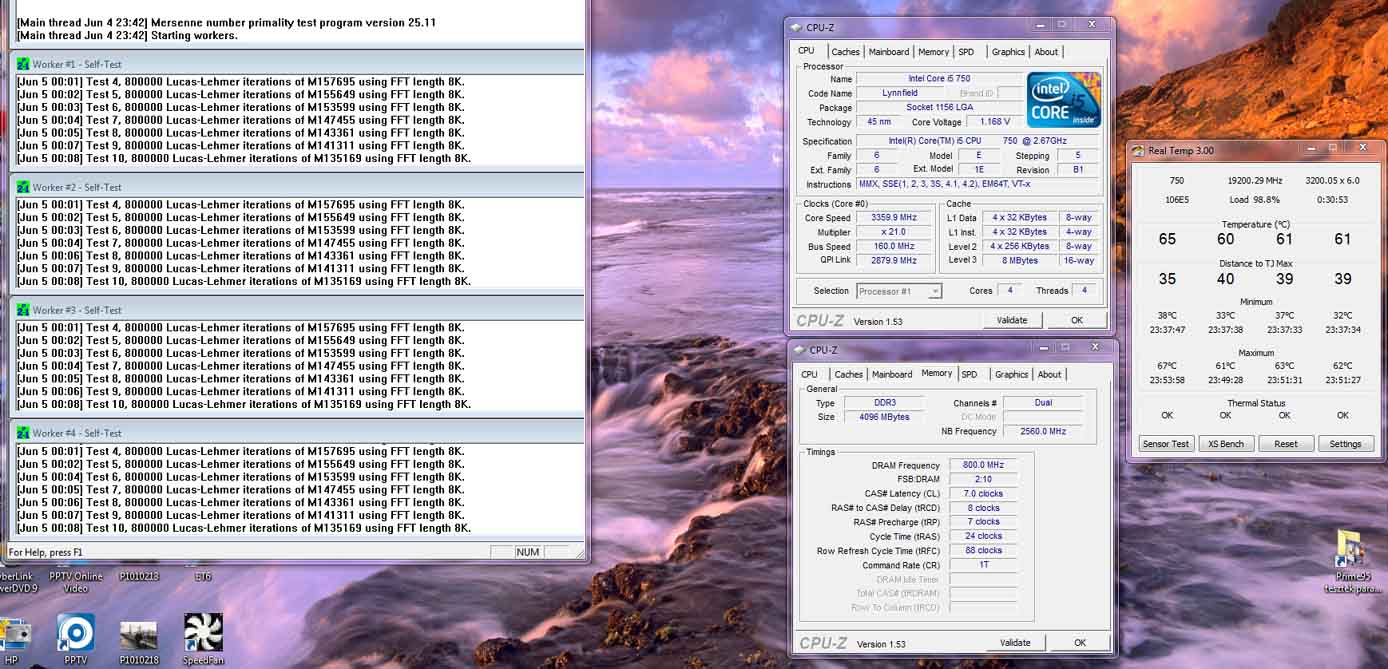
Task: Start XS Bench in Real Temp
Action: (1225, 443)
